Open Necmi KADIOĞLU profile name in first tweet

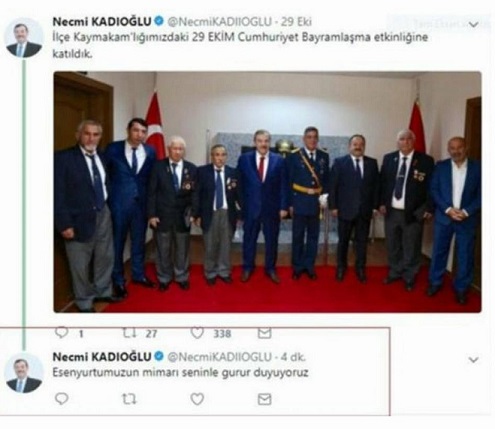point(102,22)
